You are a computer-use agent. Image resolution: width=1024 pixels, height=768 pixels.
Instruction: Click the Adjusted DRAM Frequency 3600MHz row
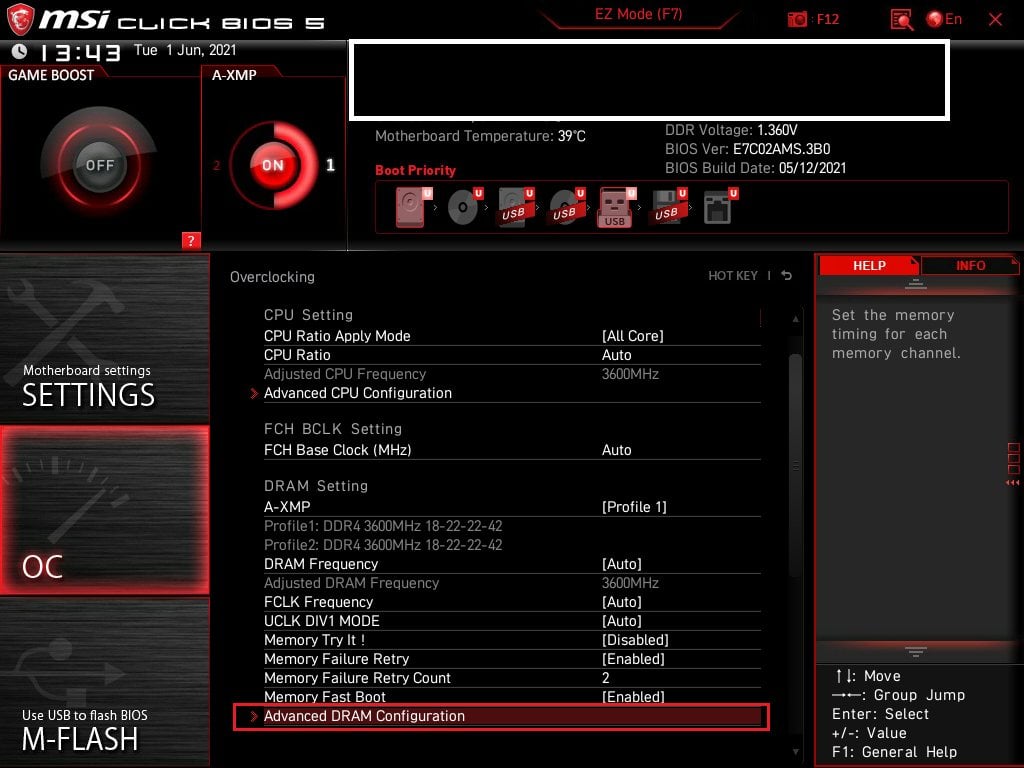(x=512, y=583)
